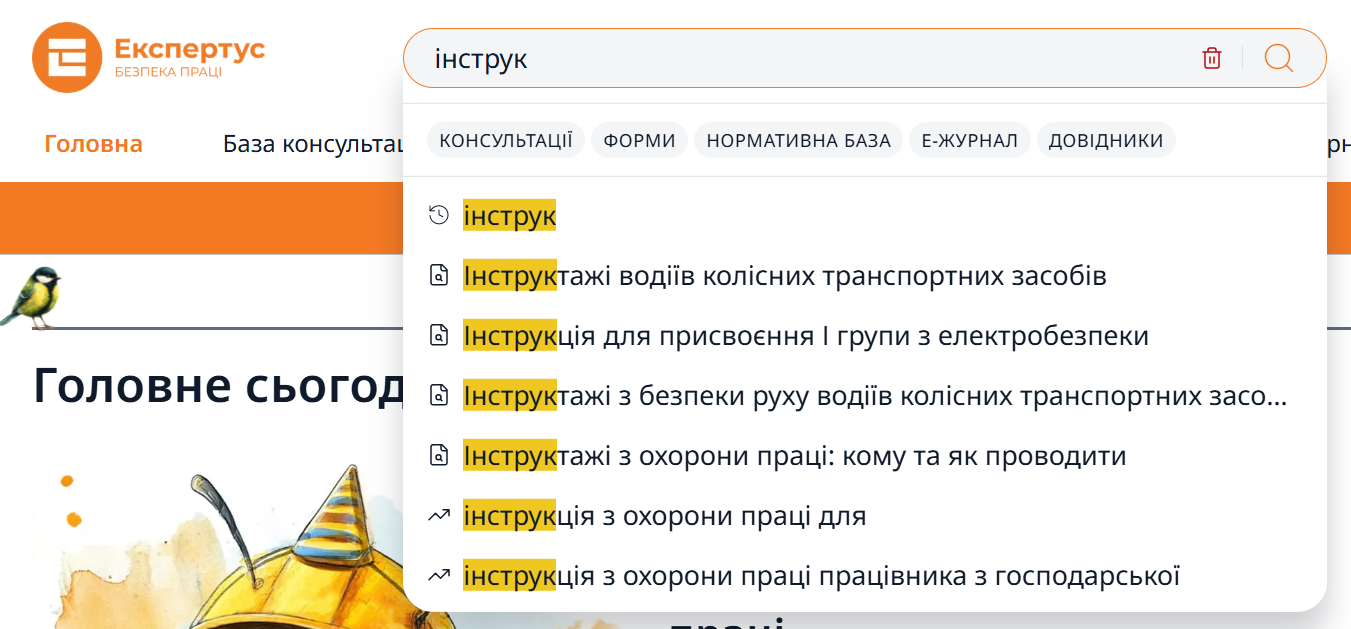Screen dimensions: 1351x629
Task: Click inside the search input field
Action: [800, 59]
